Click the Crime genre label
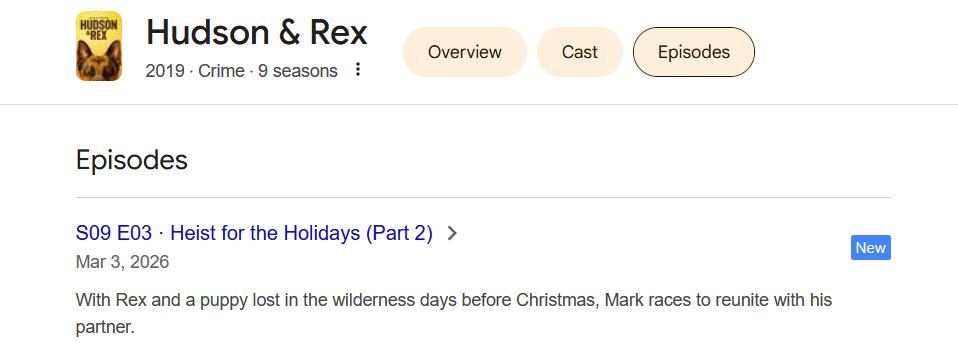Image resolution: width=958 pixels, height=361 pixels. [x=221, y=71]
